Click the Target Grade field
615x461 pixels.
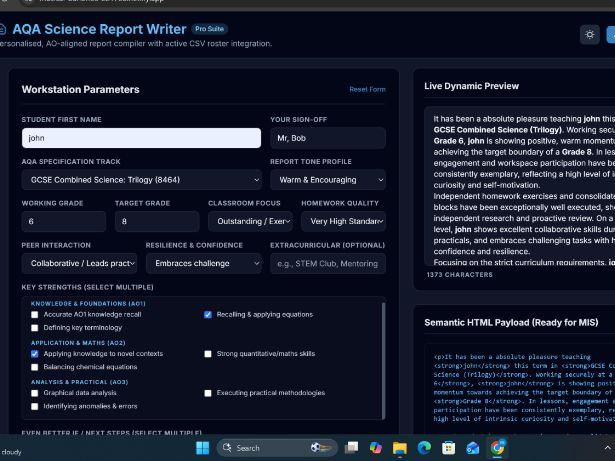click(x=157, y=221)
